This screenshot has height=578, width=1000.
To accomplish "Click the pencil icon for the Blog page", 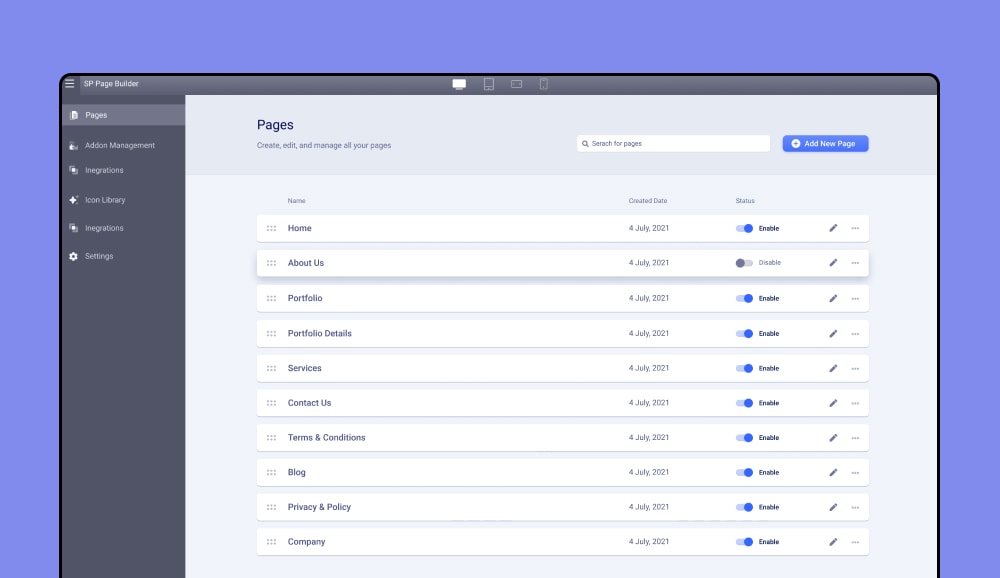I will coord(833,472).
